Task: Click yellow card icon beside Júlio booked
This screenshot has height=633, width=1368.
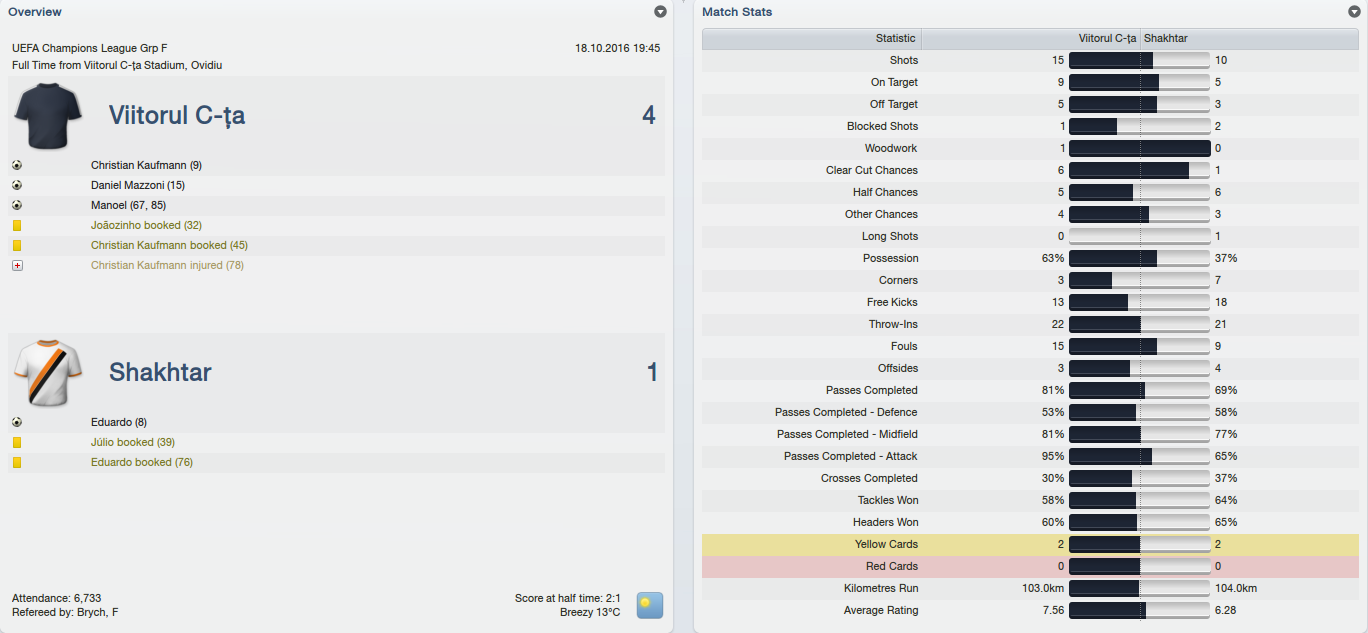Action: (17, 442)
